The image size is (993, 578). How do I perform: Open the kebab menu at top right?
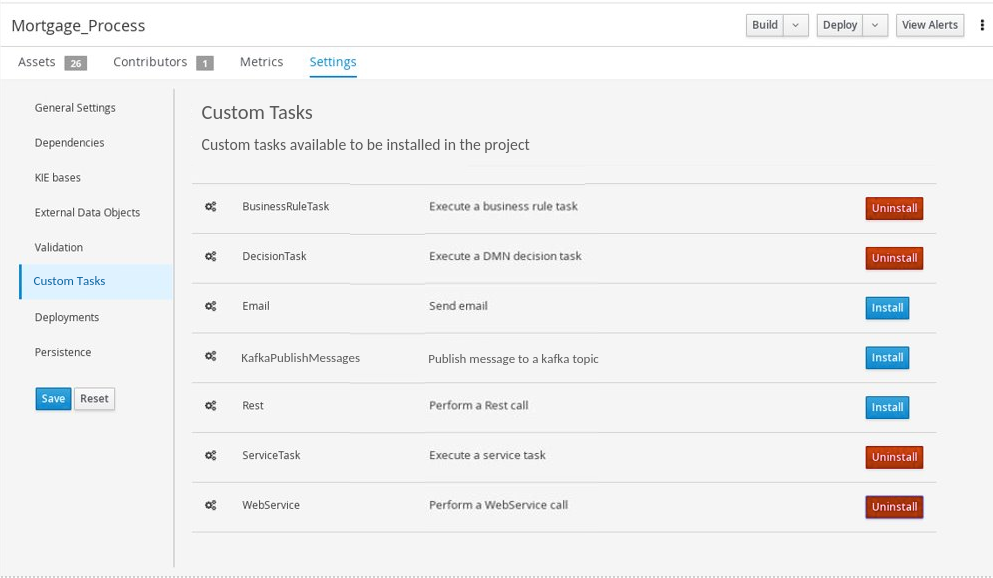[982, 26]
